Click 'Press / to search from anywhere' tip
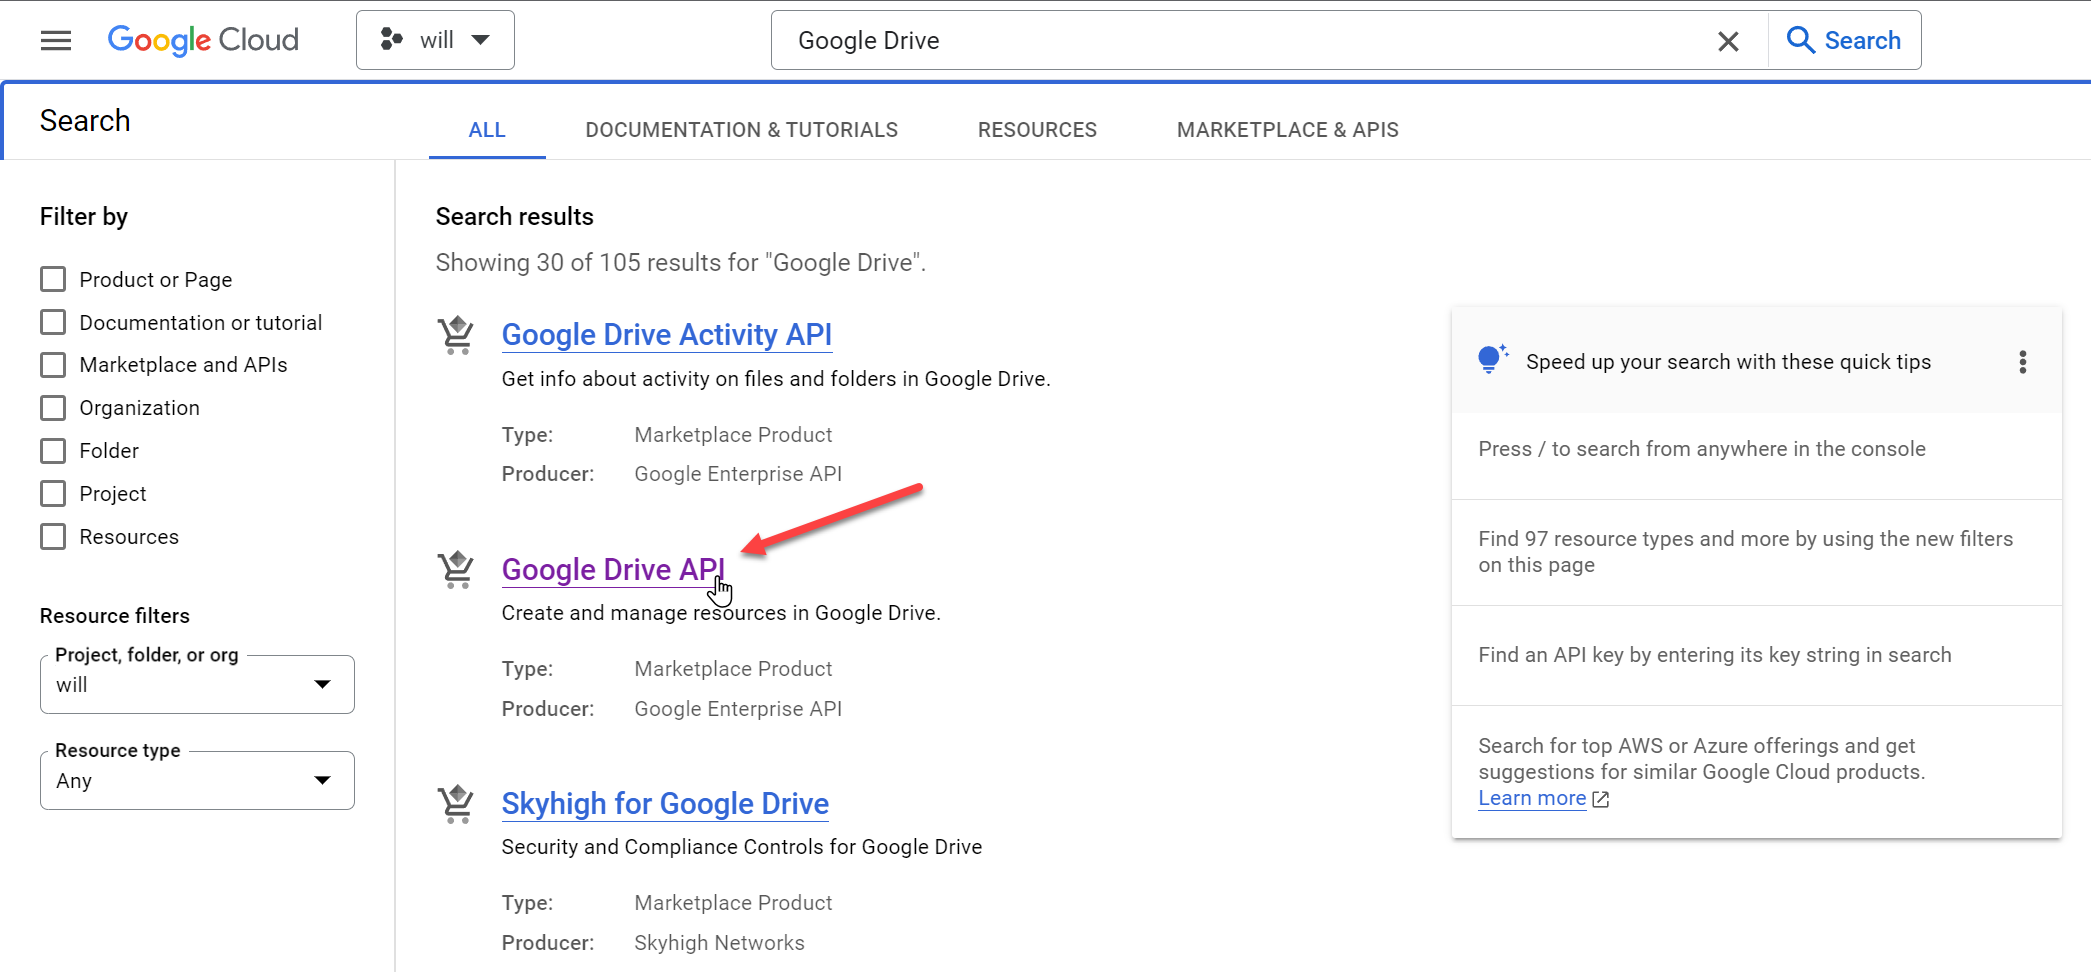Viewport: 2091px width, 972px height. tap(1702, 449)
